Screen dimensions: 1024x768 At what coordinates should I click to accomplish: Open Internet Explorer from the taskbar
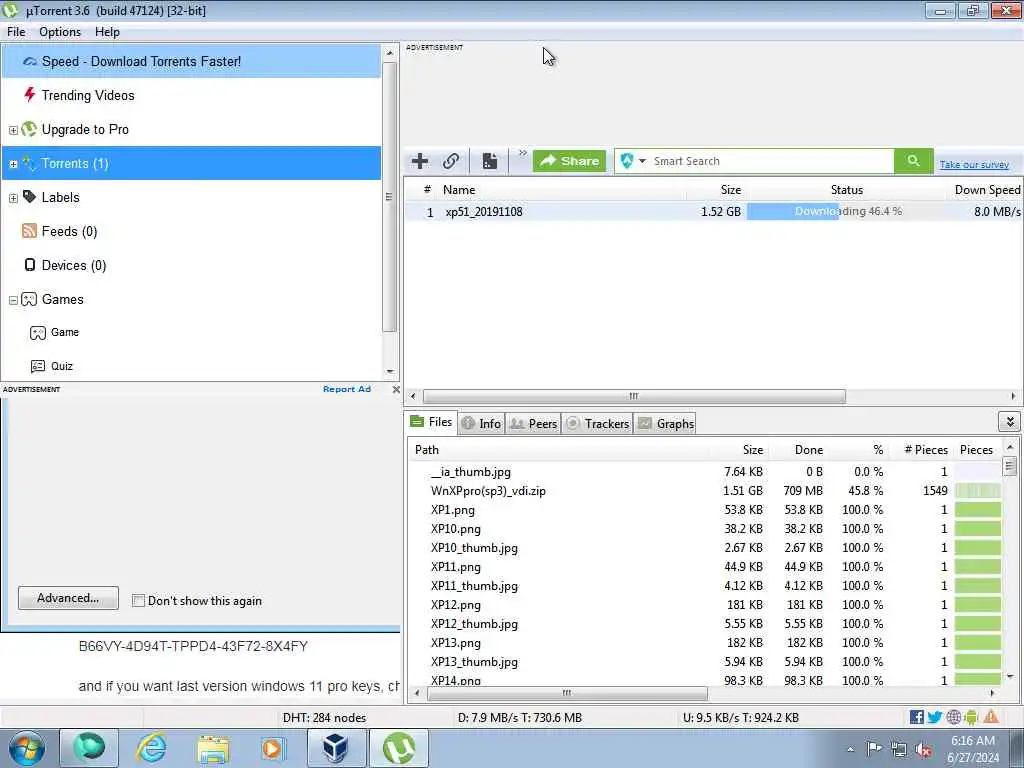(151, 748)
